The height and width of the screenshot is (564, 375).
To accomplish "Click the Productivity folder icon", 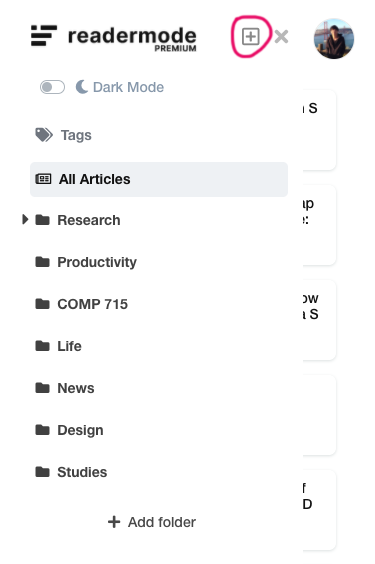I will [42, 262].
